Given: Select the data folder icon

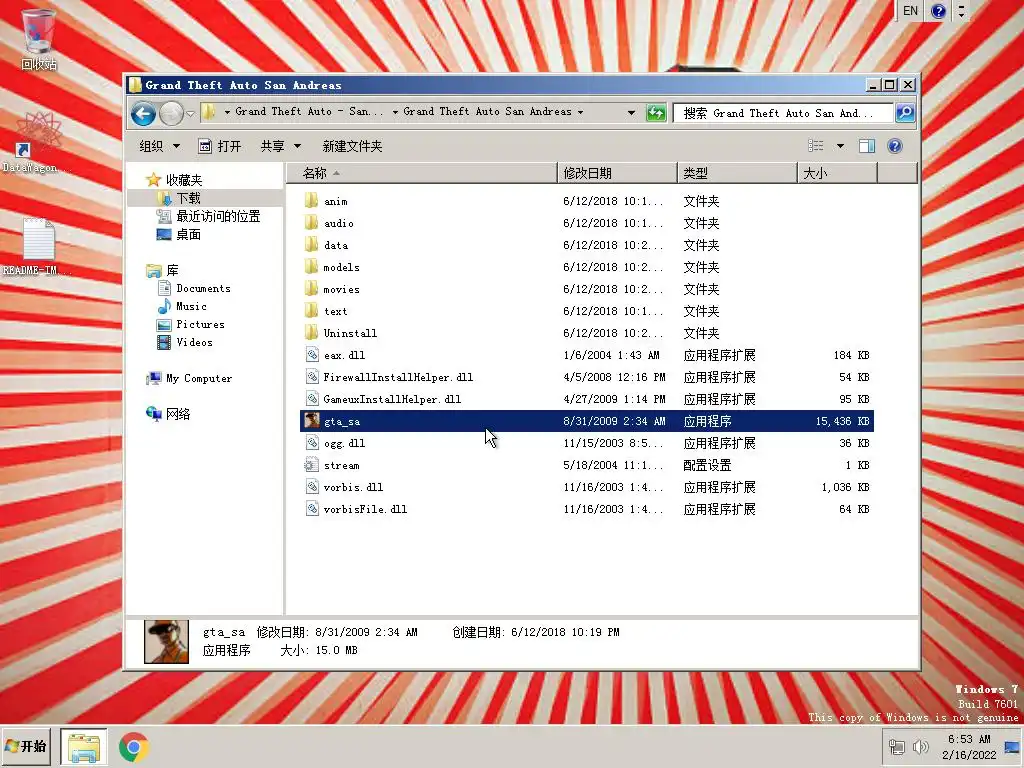Looking at the screenshot, I should pos(312,245).
